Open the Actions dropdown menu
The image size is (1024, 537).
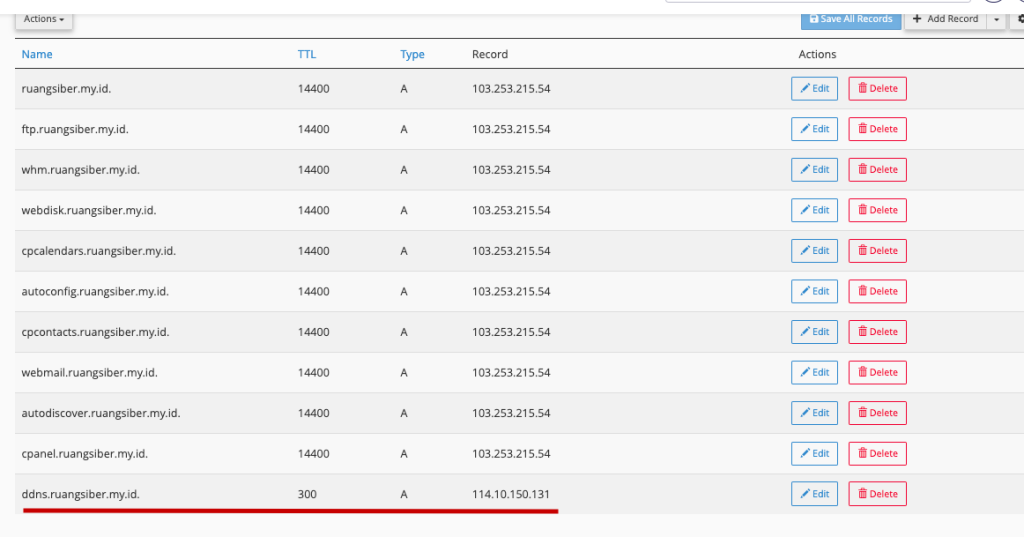click(x=44, y=18)
